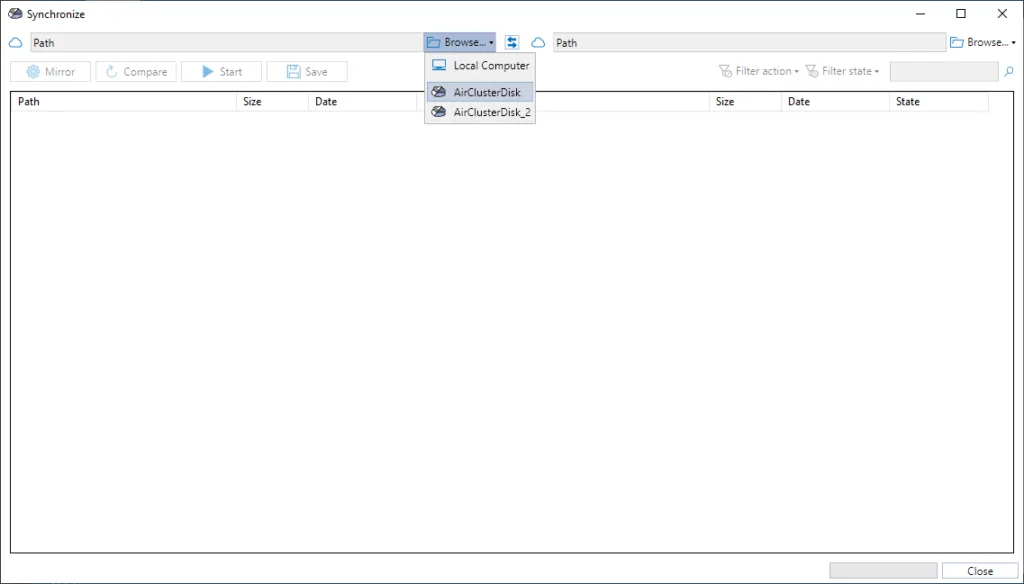Select AirClusterDisk from the browse menu

point(480,92)
